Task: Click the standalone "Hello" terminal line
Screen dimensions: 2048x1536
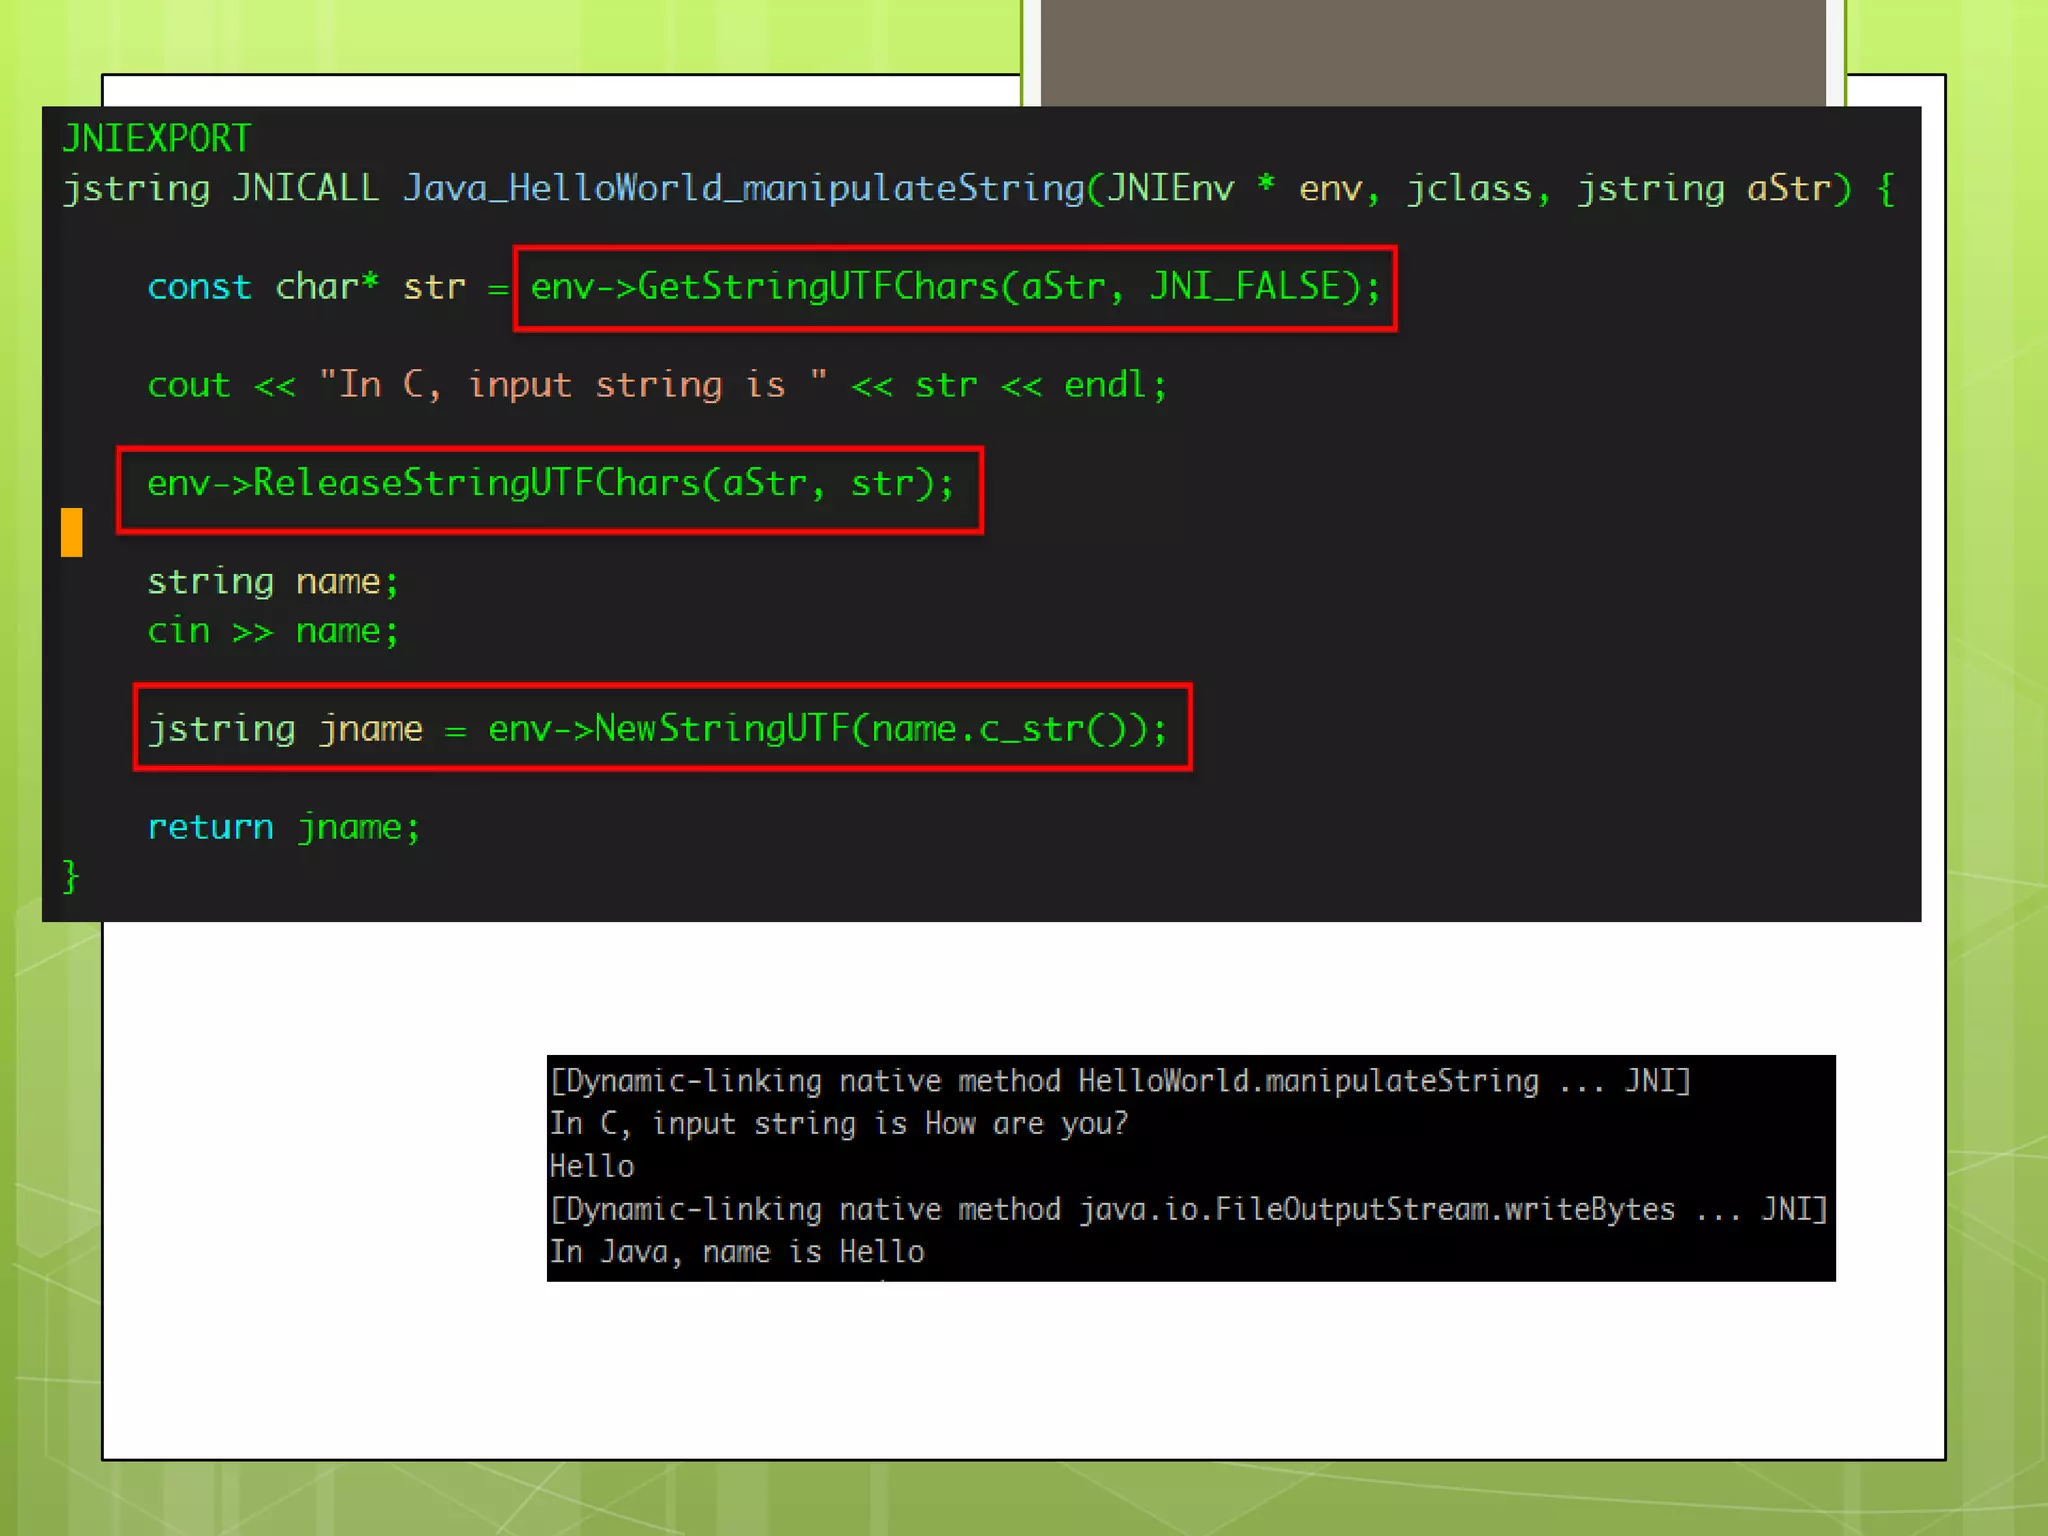Action: pos(591,1167)
